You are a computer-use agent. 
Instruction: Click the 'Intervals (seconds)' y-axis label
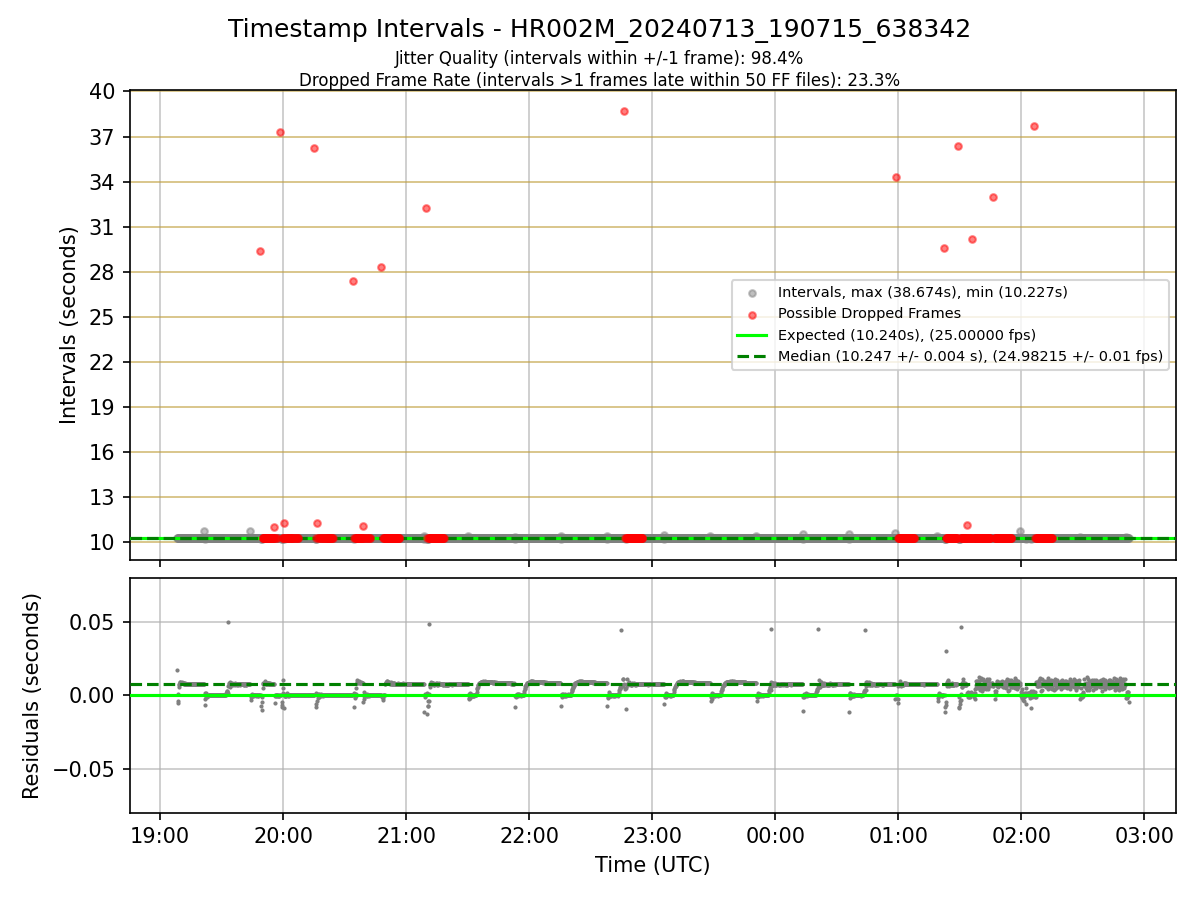(x=69, y=325)
